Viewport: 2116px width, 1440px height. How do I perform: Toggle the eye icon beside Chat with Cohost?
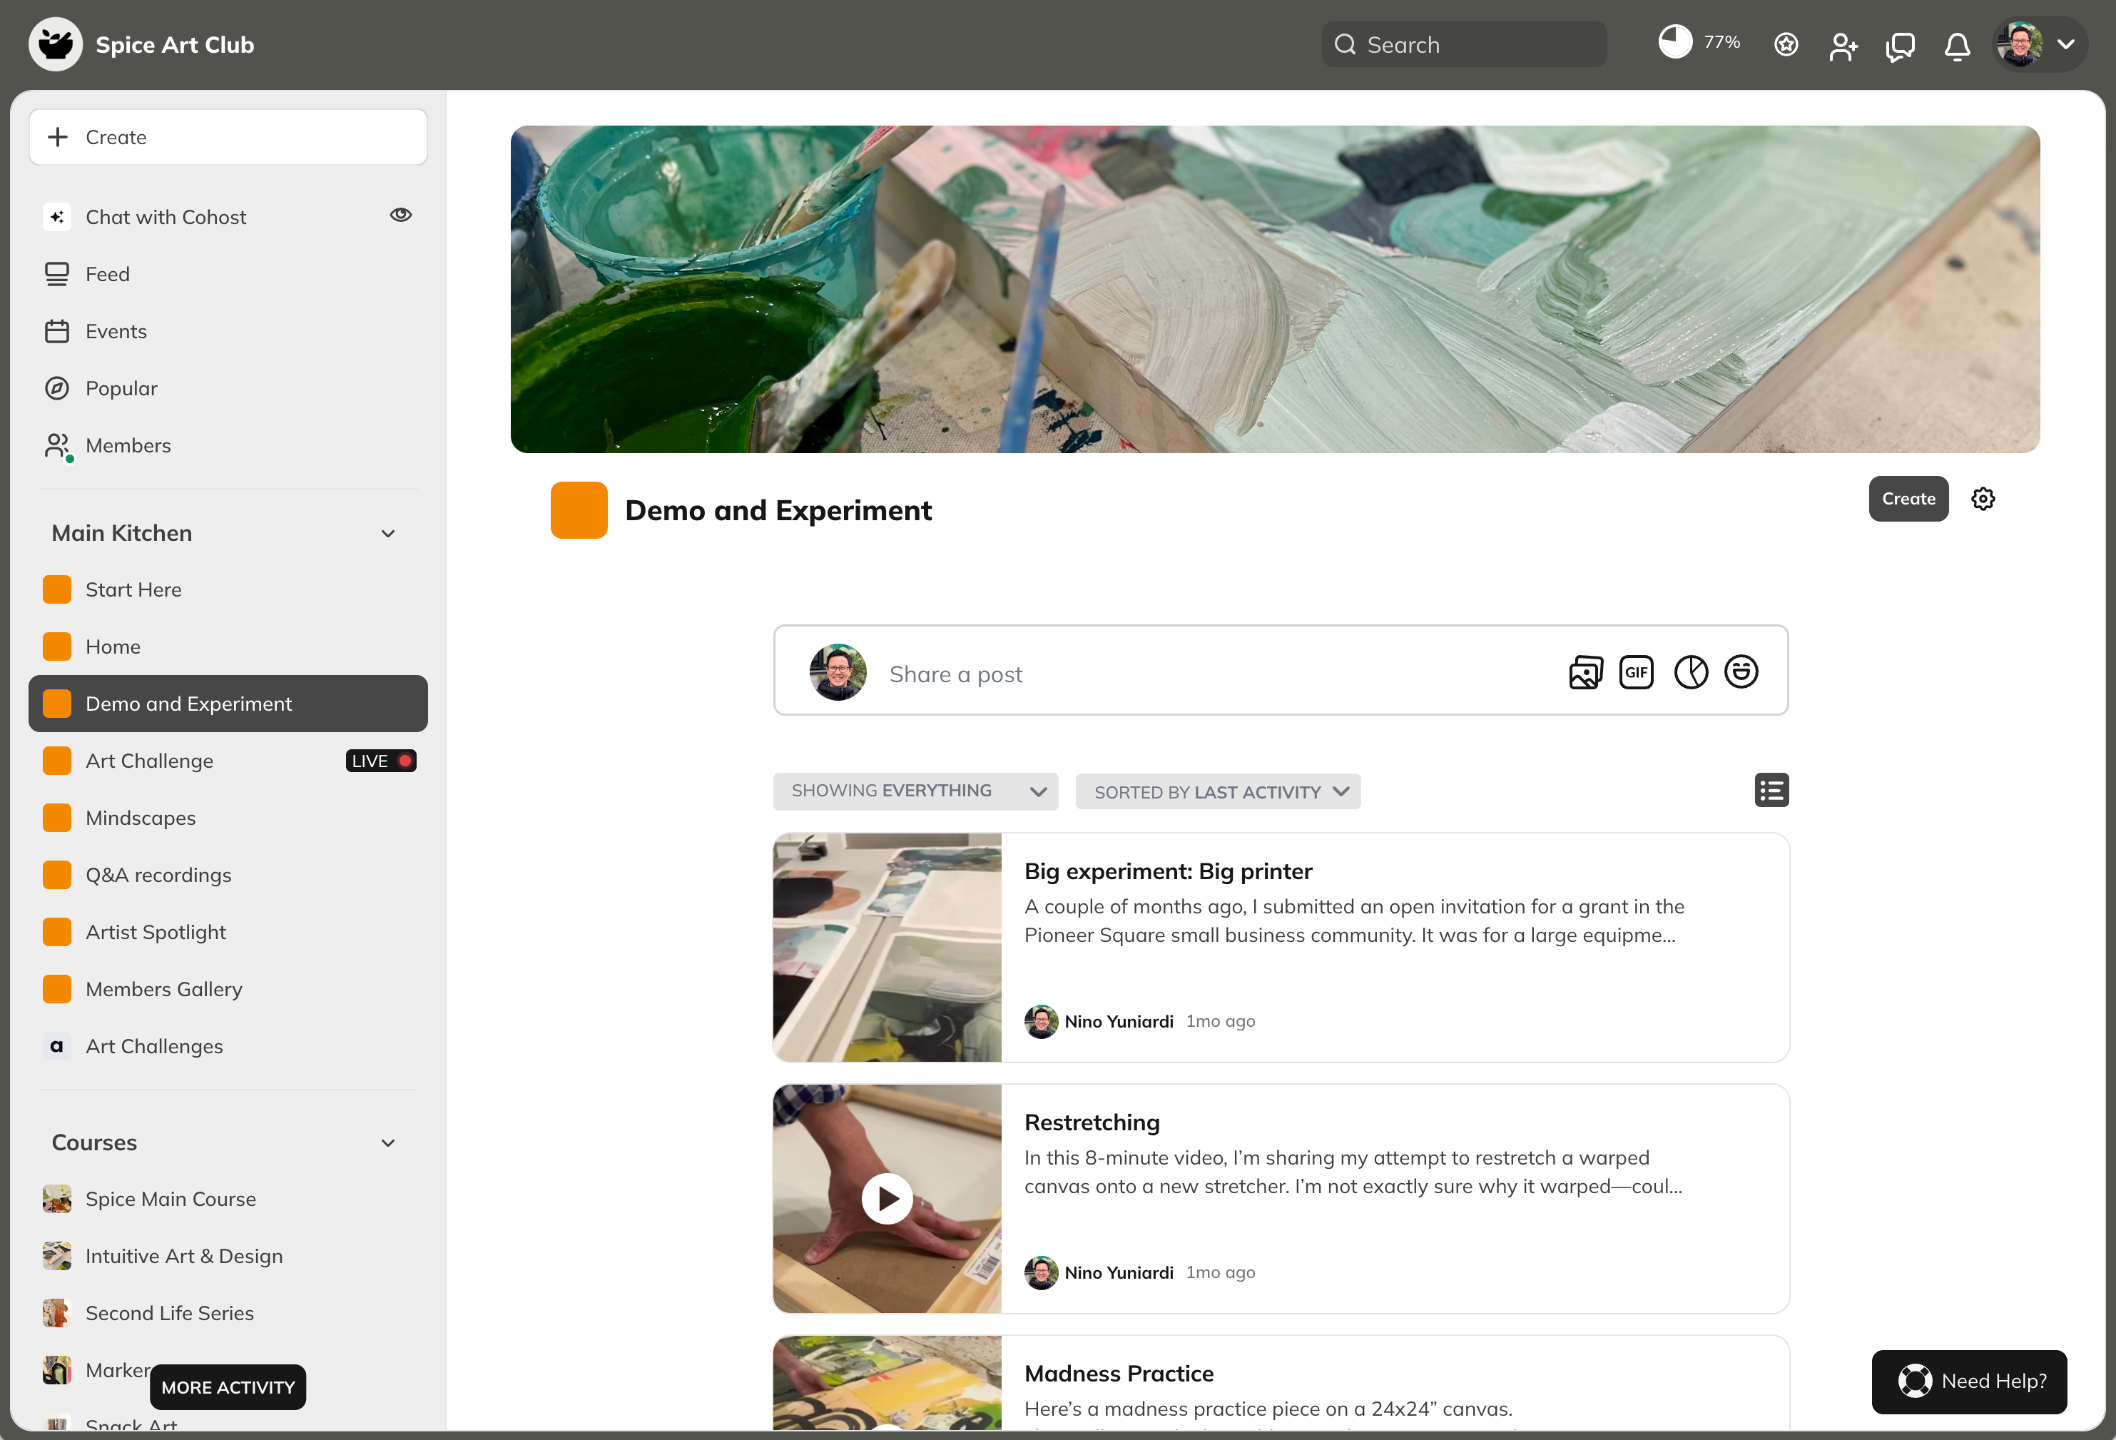[401, 215]
